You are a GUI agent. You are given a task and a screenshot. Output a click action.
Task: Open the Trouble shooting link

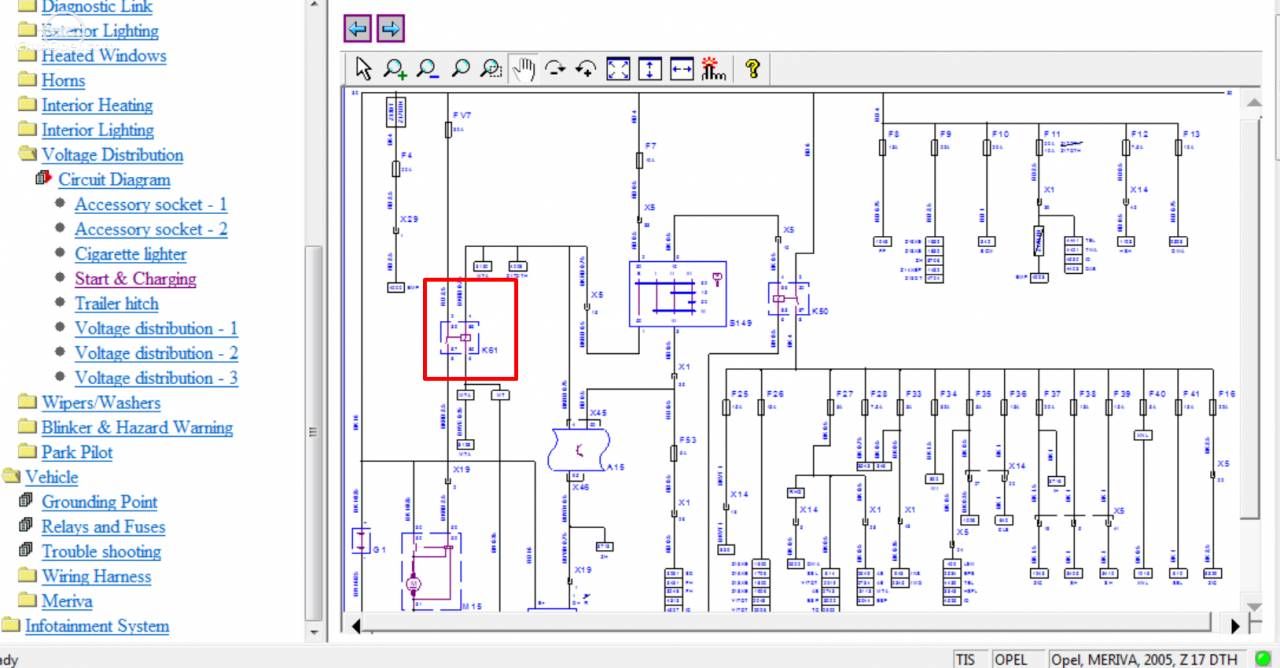(x=101, y=551)
